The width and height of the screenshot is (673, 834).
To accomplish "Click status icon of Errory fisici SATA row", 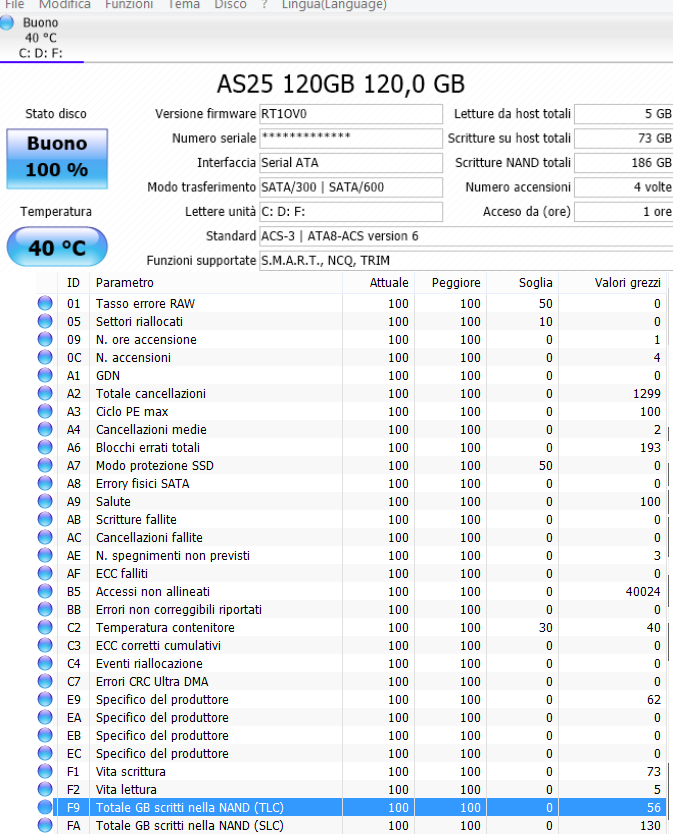I will point(45,483).
